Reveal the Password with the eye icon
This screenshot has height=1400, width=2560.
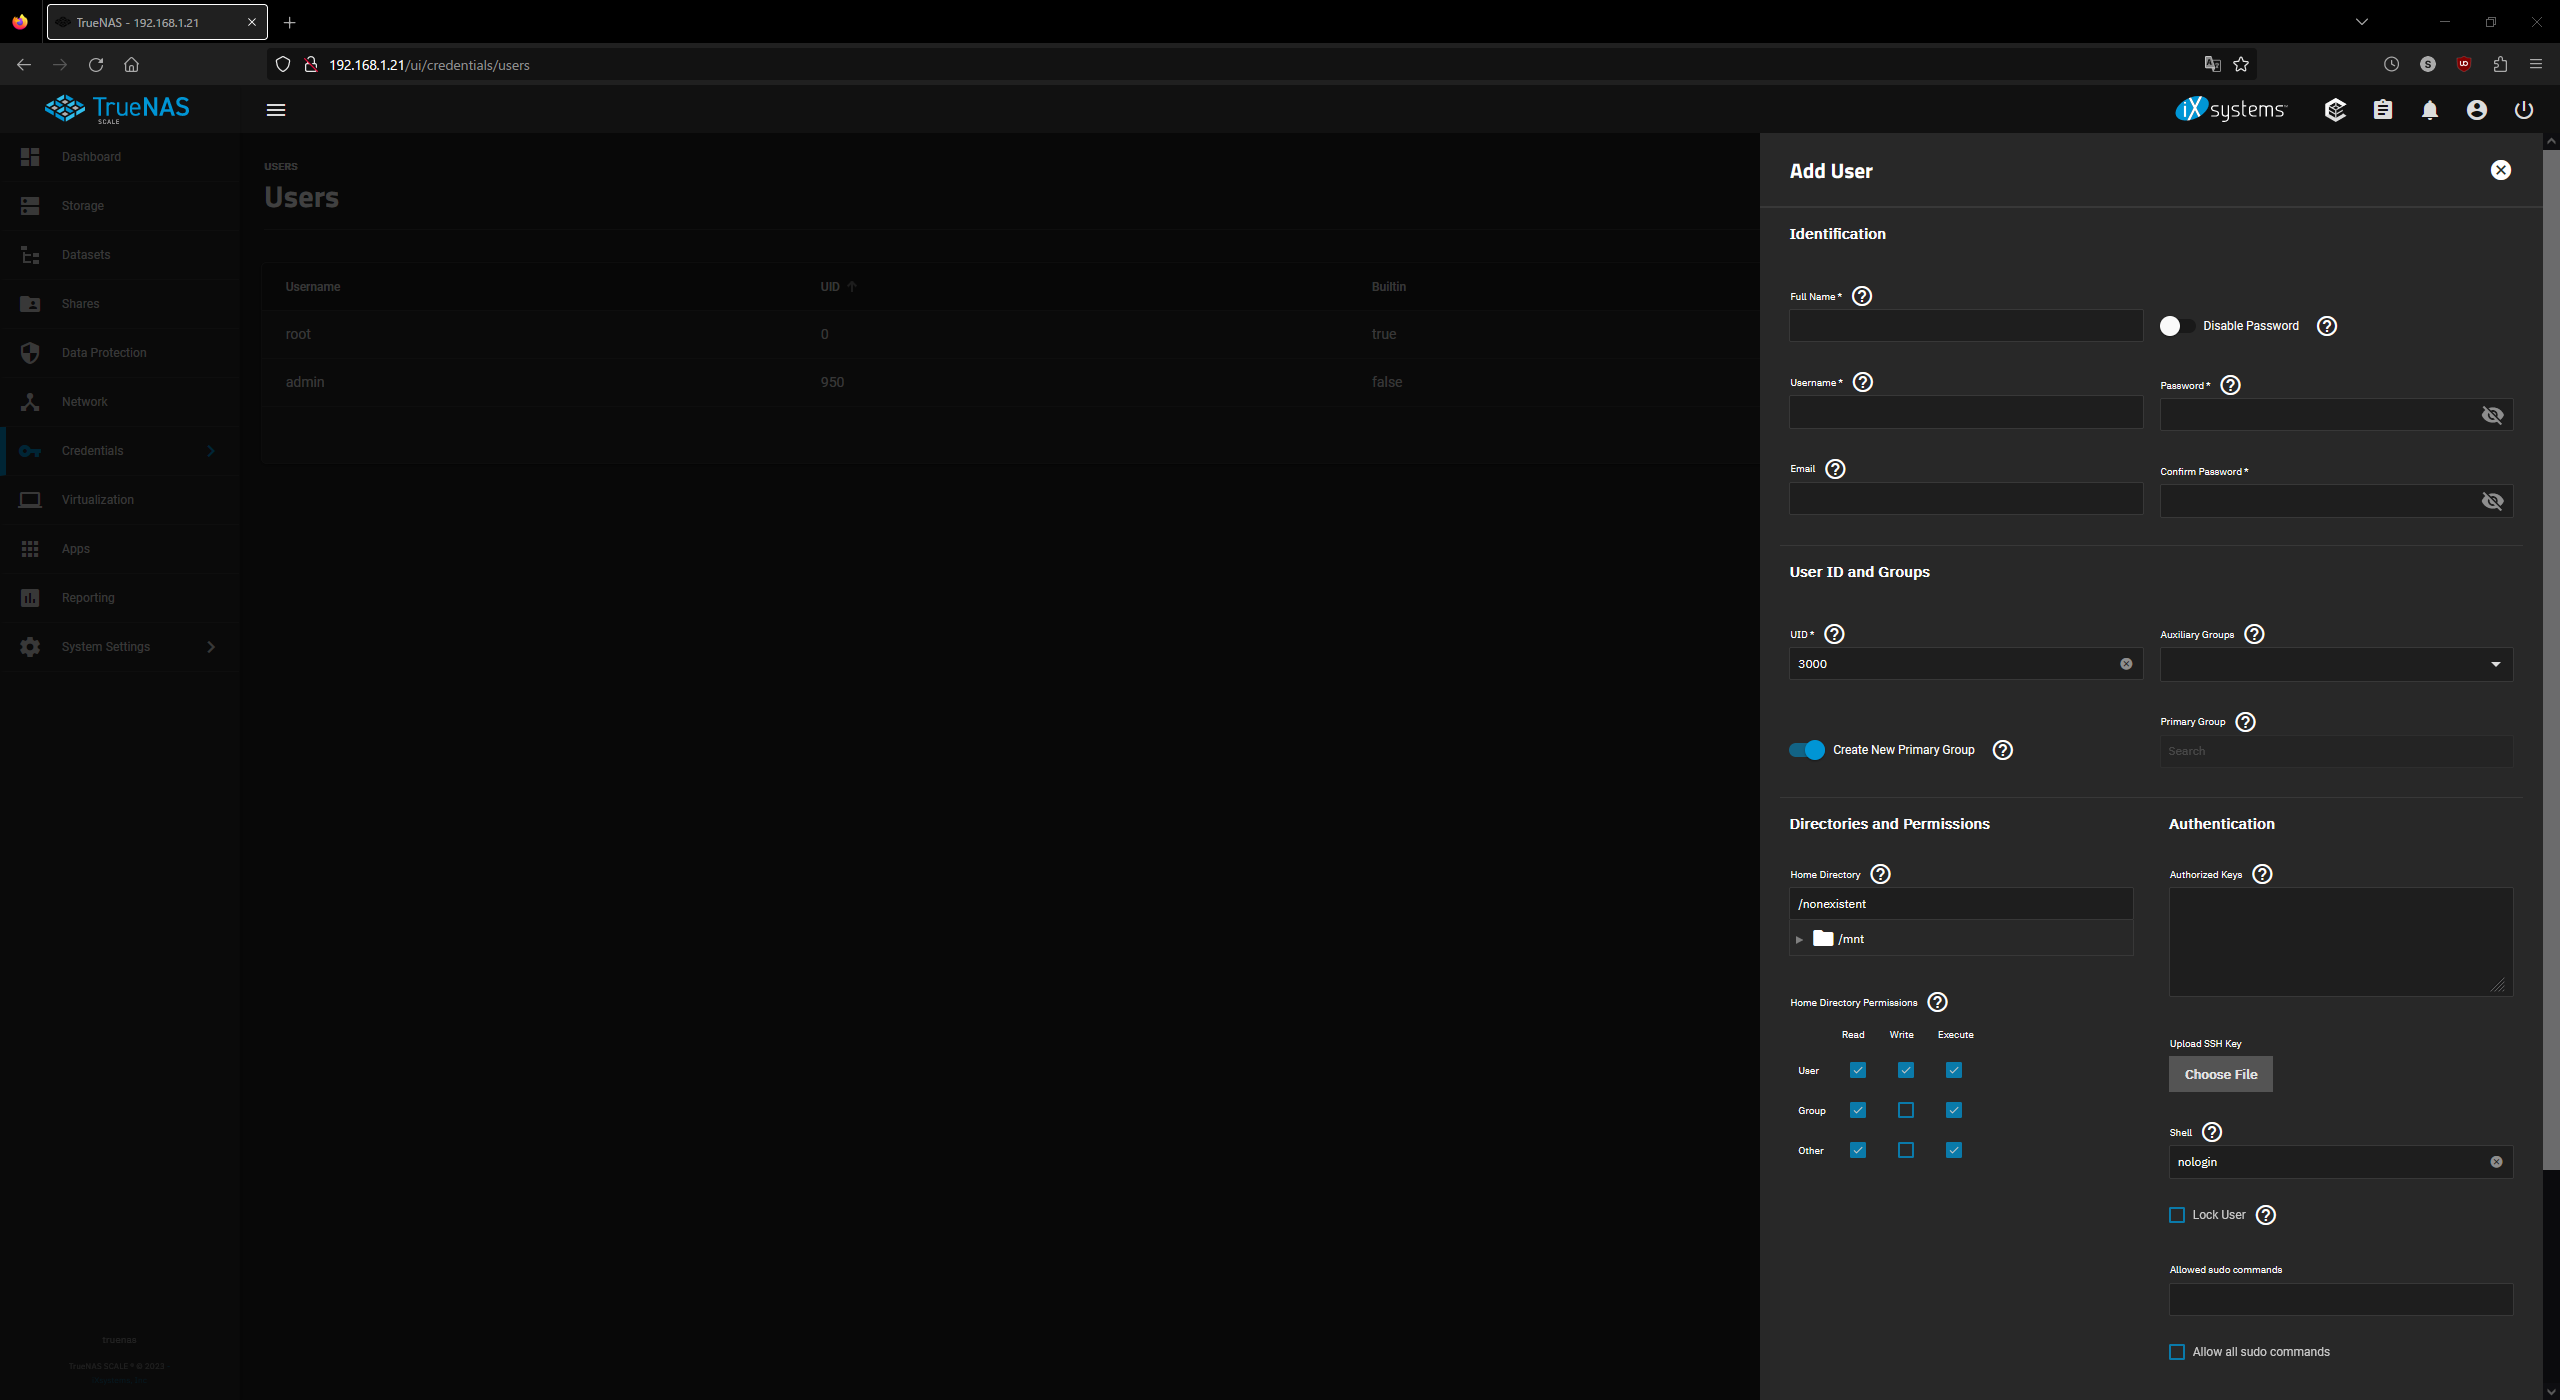(x=2492, y=414)
